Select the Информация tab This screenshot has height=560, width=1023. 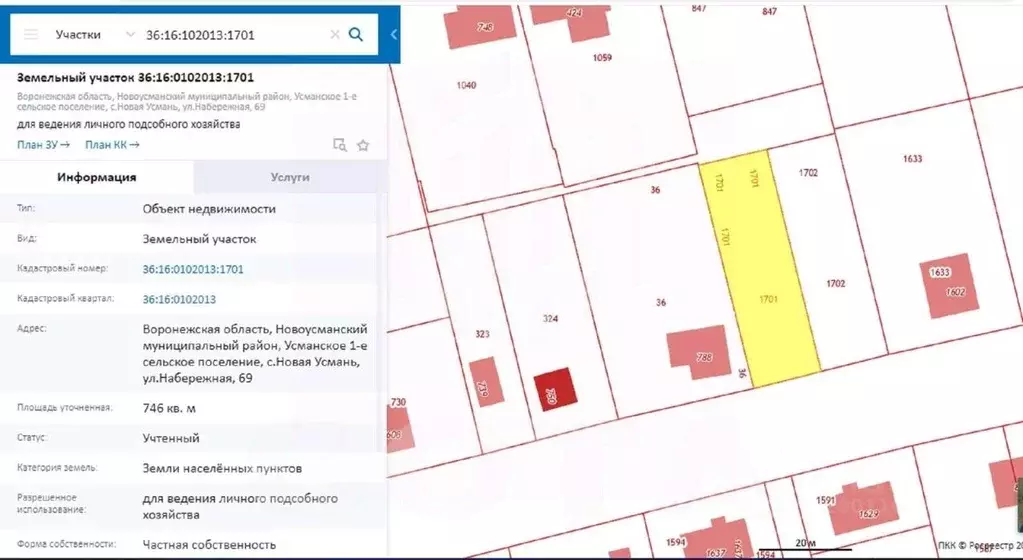pyautogui.click(x=97, y=177)
